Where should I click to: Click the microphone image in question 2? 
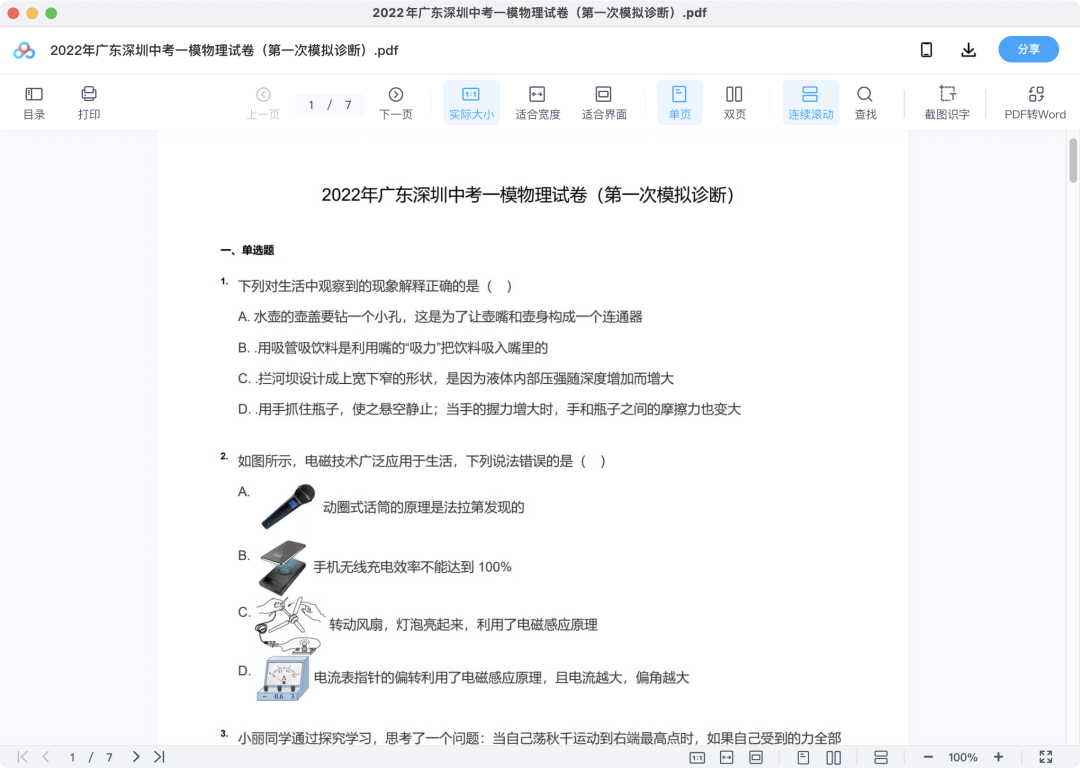tap(289, 506)
